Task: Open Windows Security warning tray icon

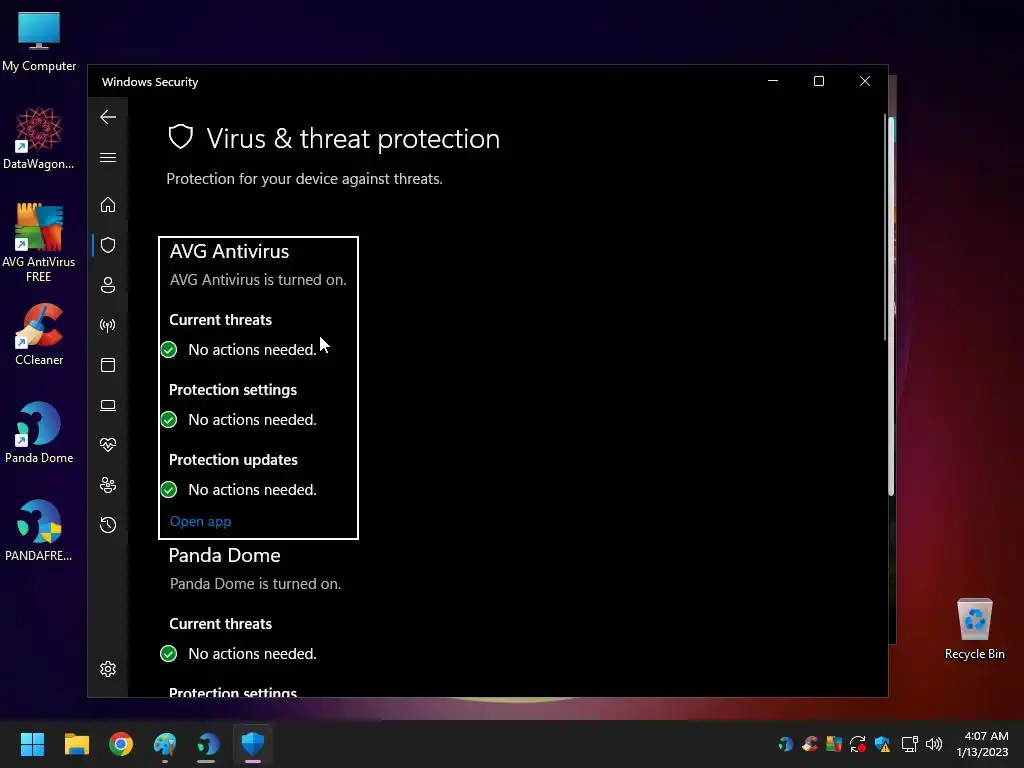Action: (x=882, y=744)
